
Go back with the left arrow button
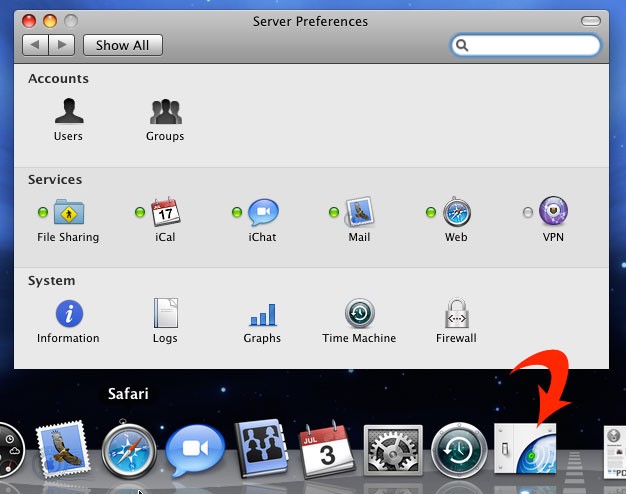click(35, 45)
